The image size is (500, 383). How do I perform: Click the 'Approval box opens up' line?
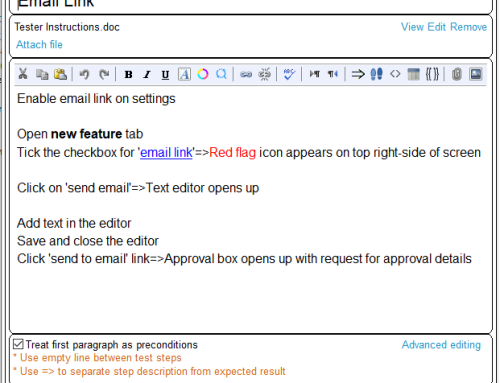pyautogui.click(x=244, y=259)
